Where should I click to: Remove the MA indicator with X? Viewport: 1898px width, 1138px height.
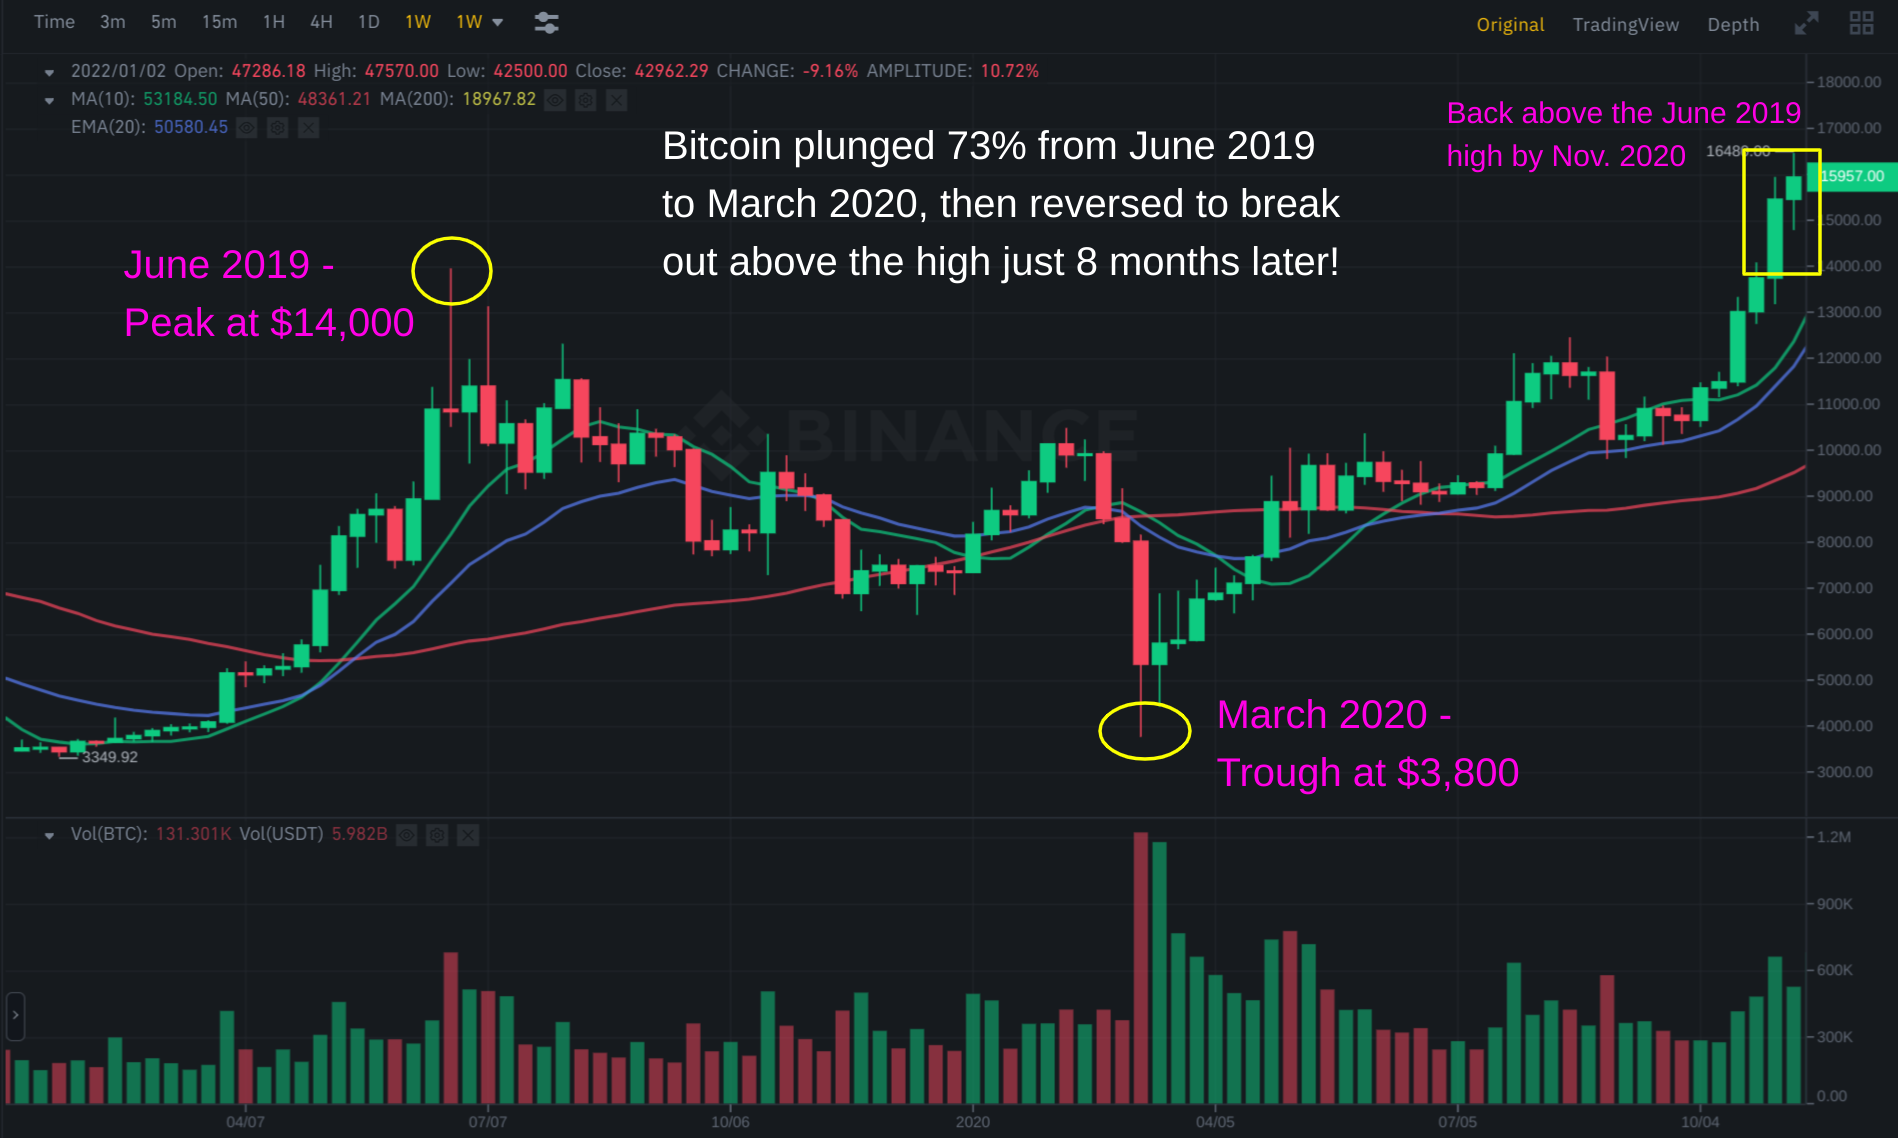617,100
